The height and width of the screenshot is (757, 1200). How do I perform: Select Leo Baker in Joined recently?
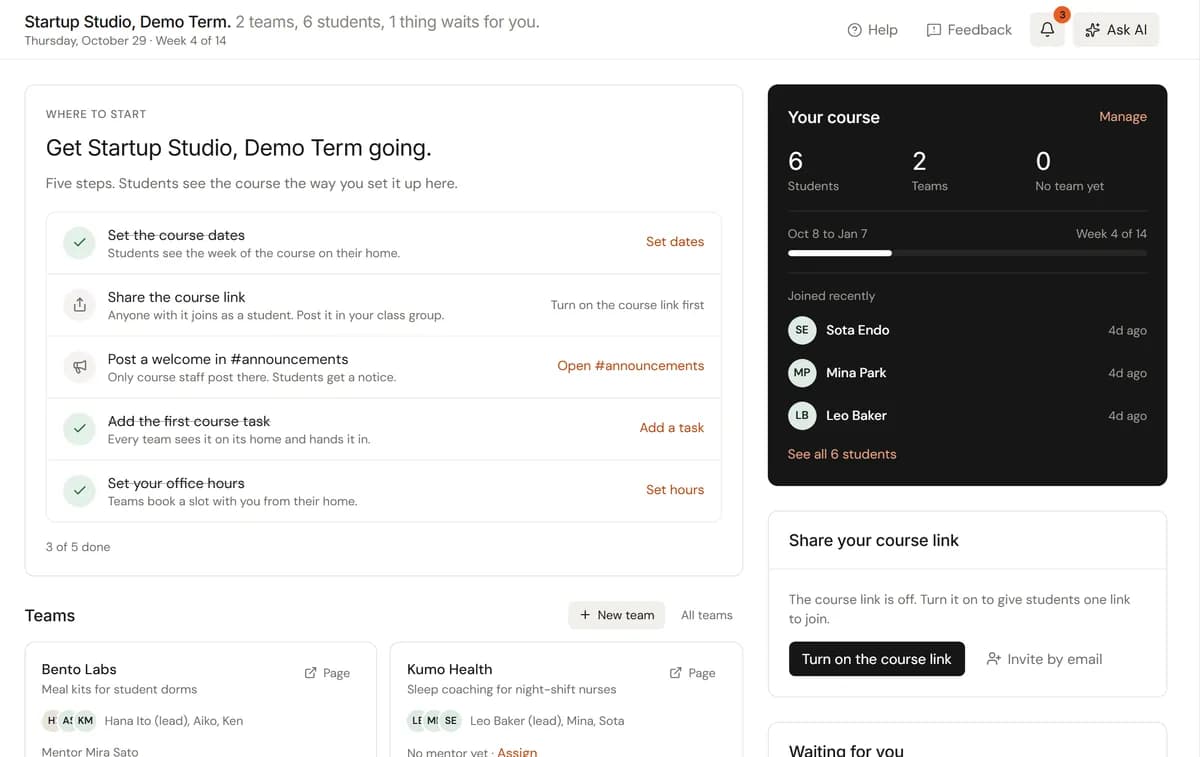[967, 415]
